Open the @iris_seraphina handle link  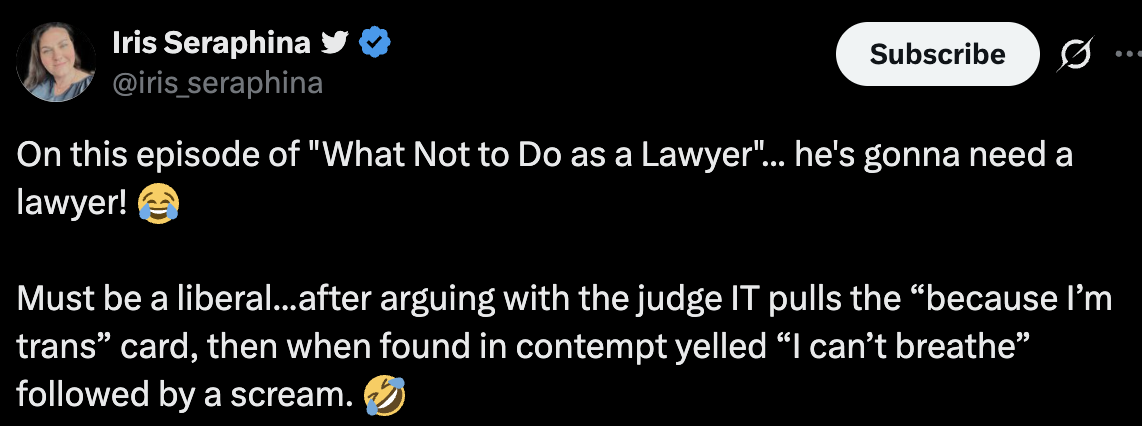coord(217,83)
